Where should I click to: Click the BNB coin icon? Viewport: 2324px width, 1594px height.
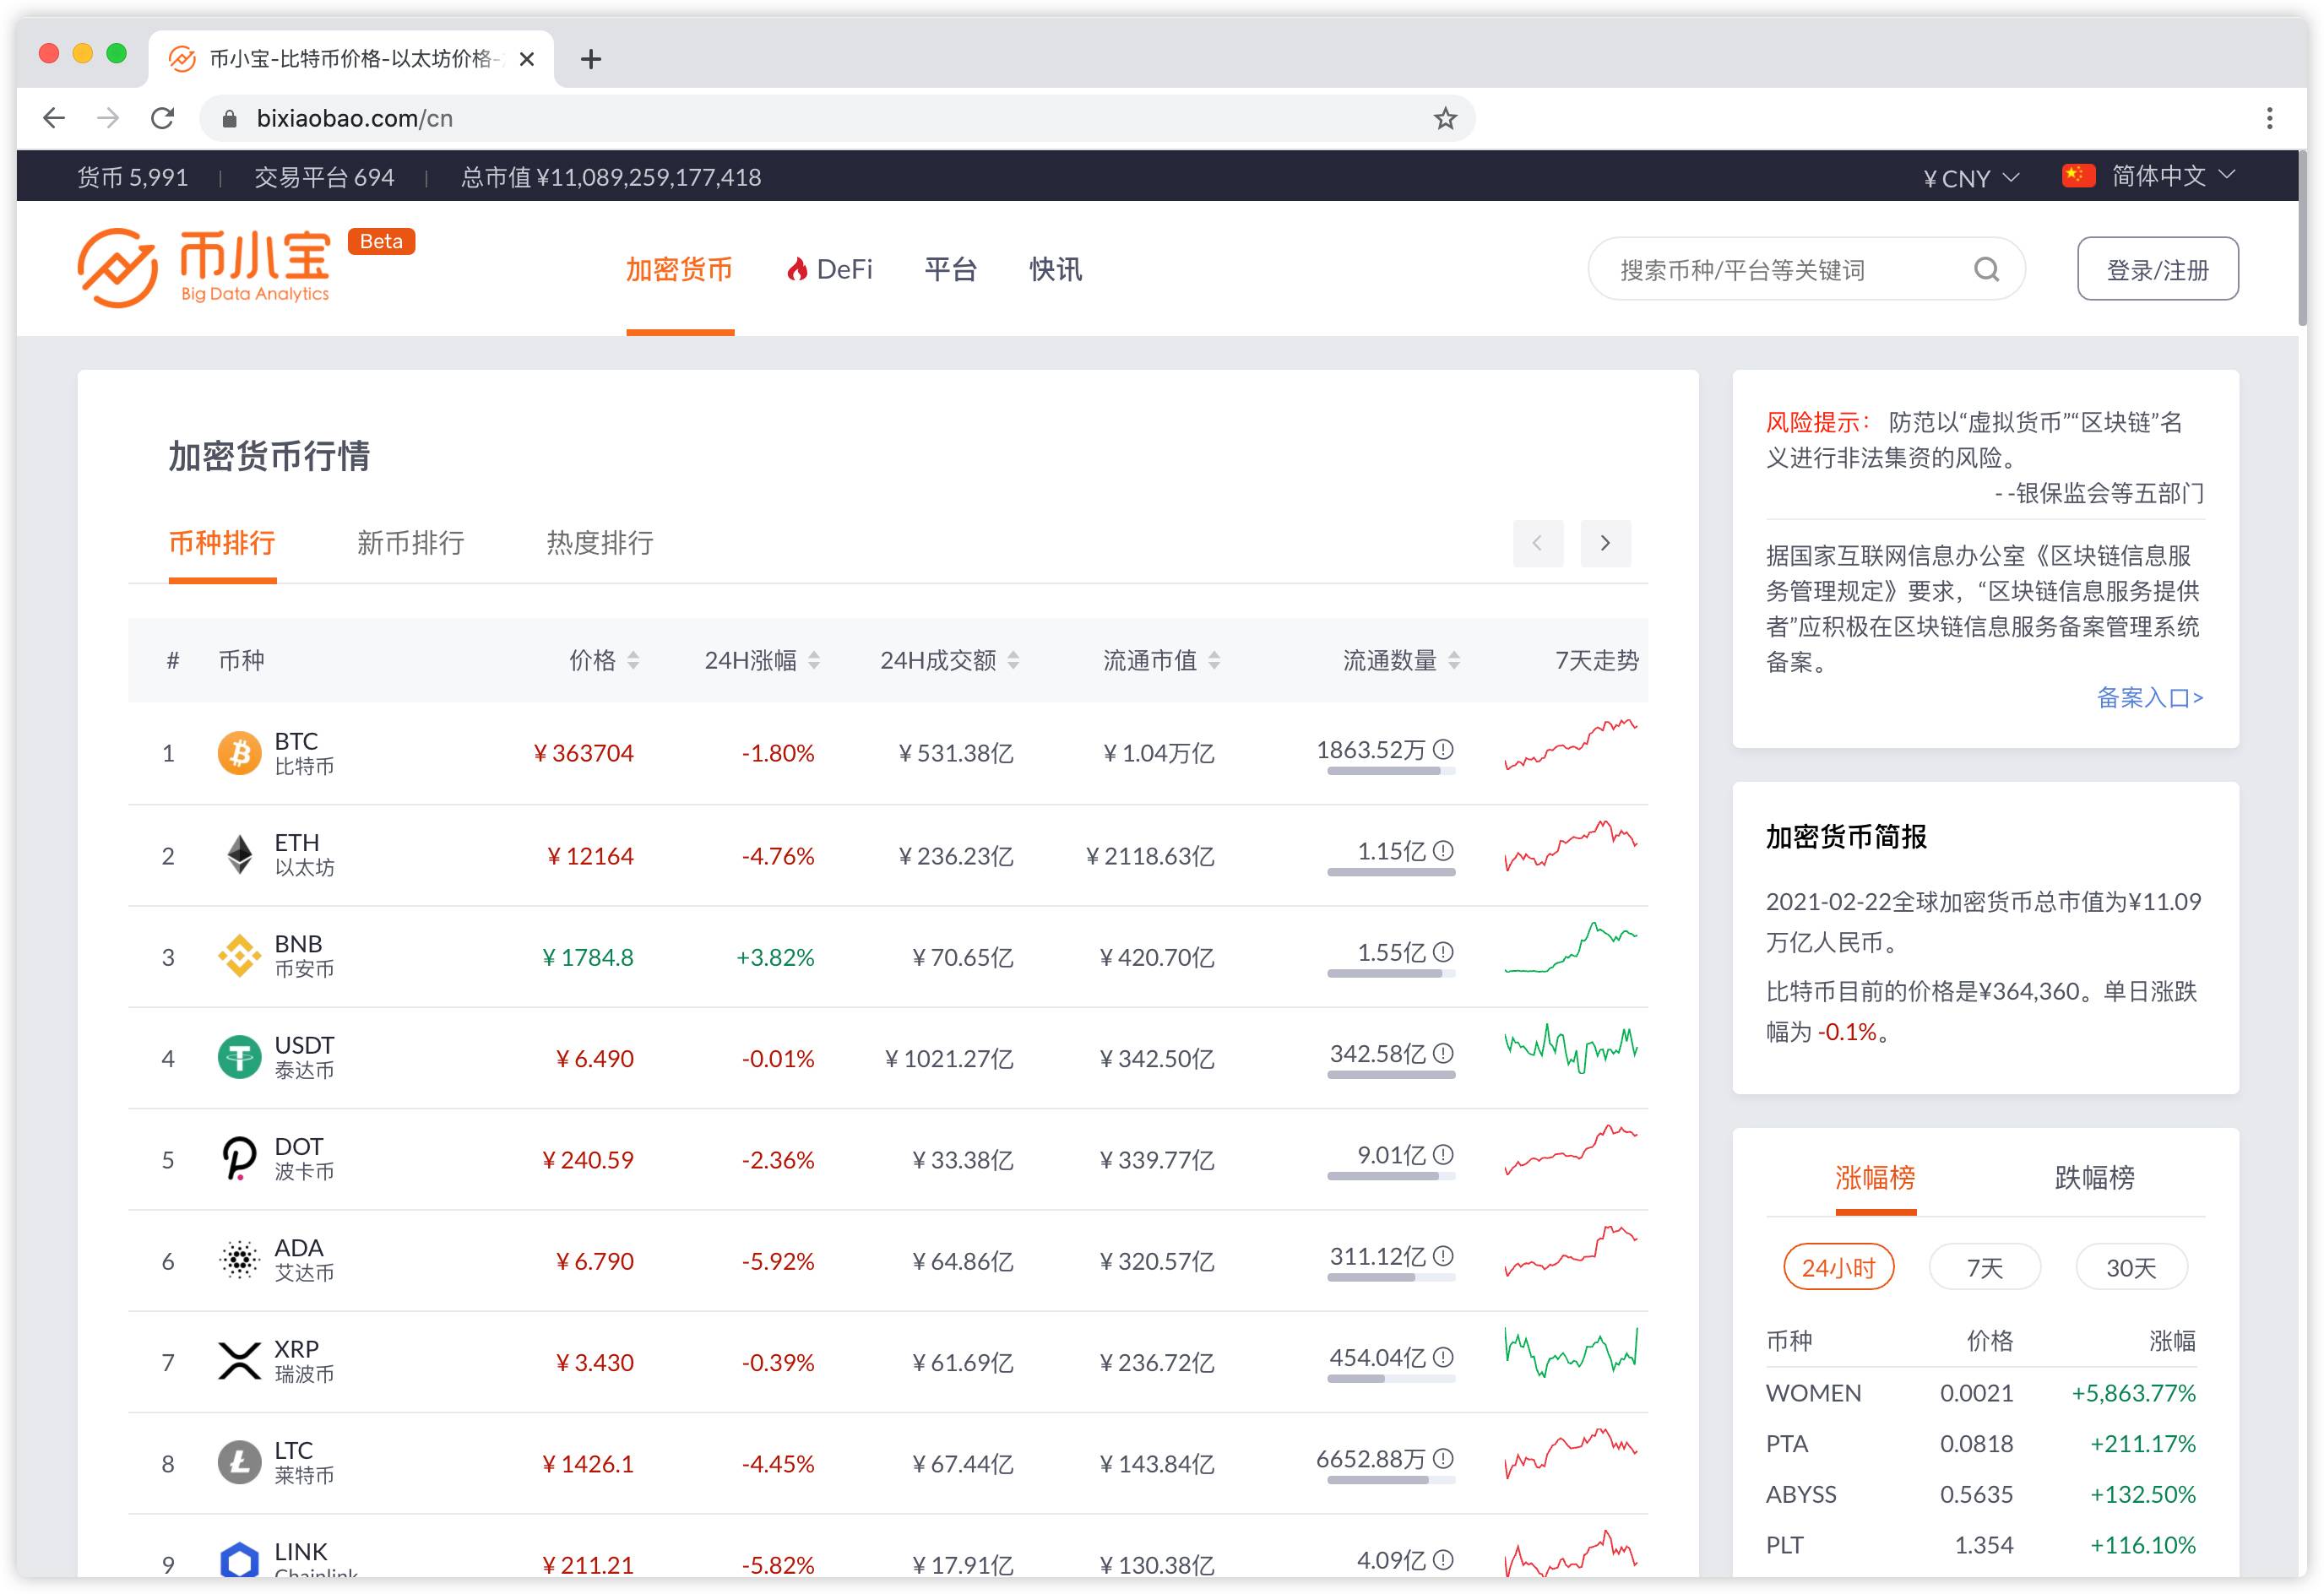coord(239,956)
